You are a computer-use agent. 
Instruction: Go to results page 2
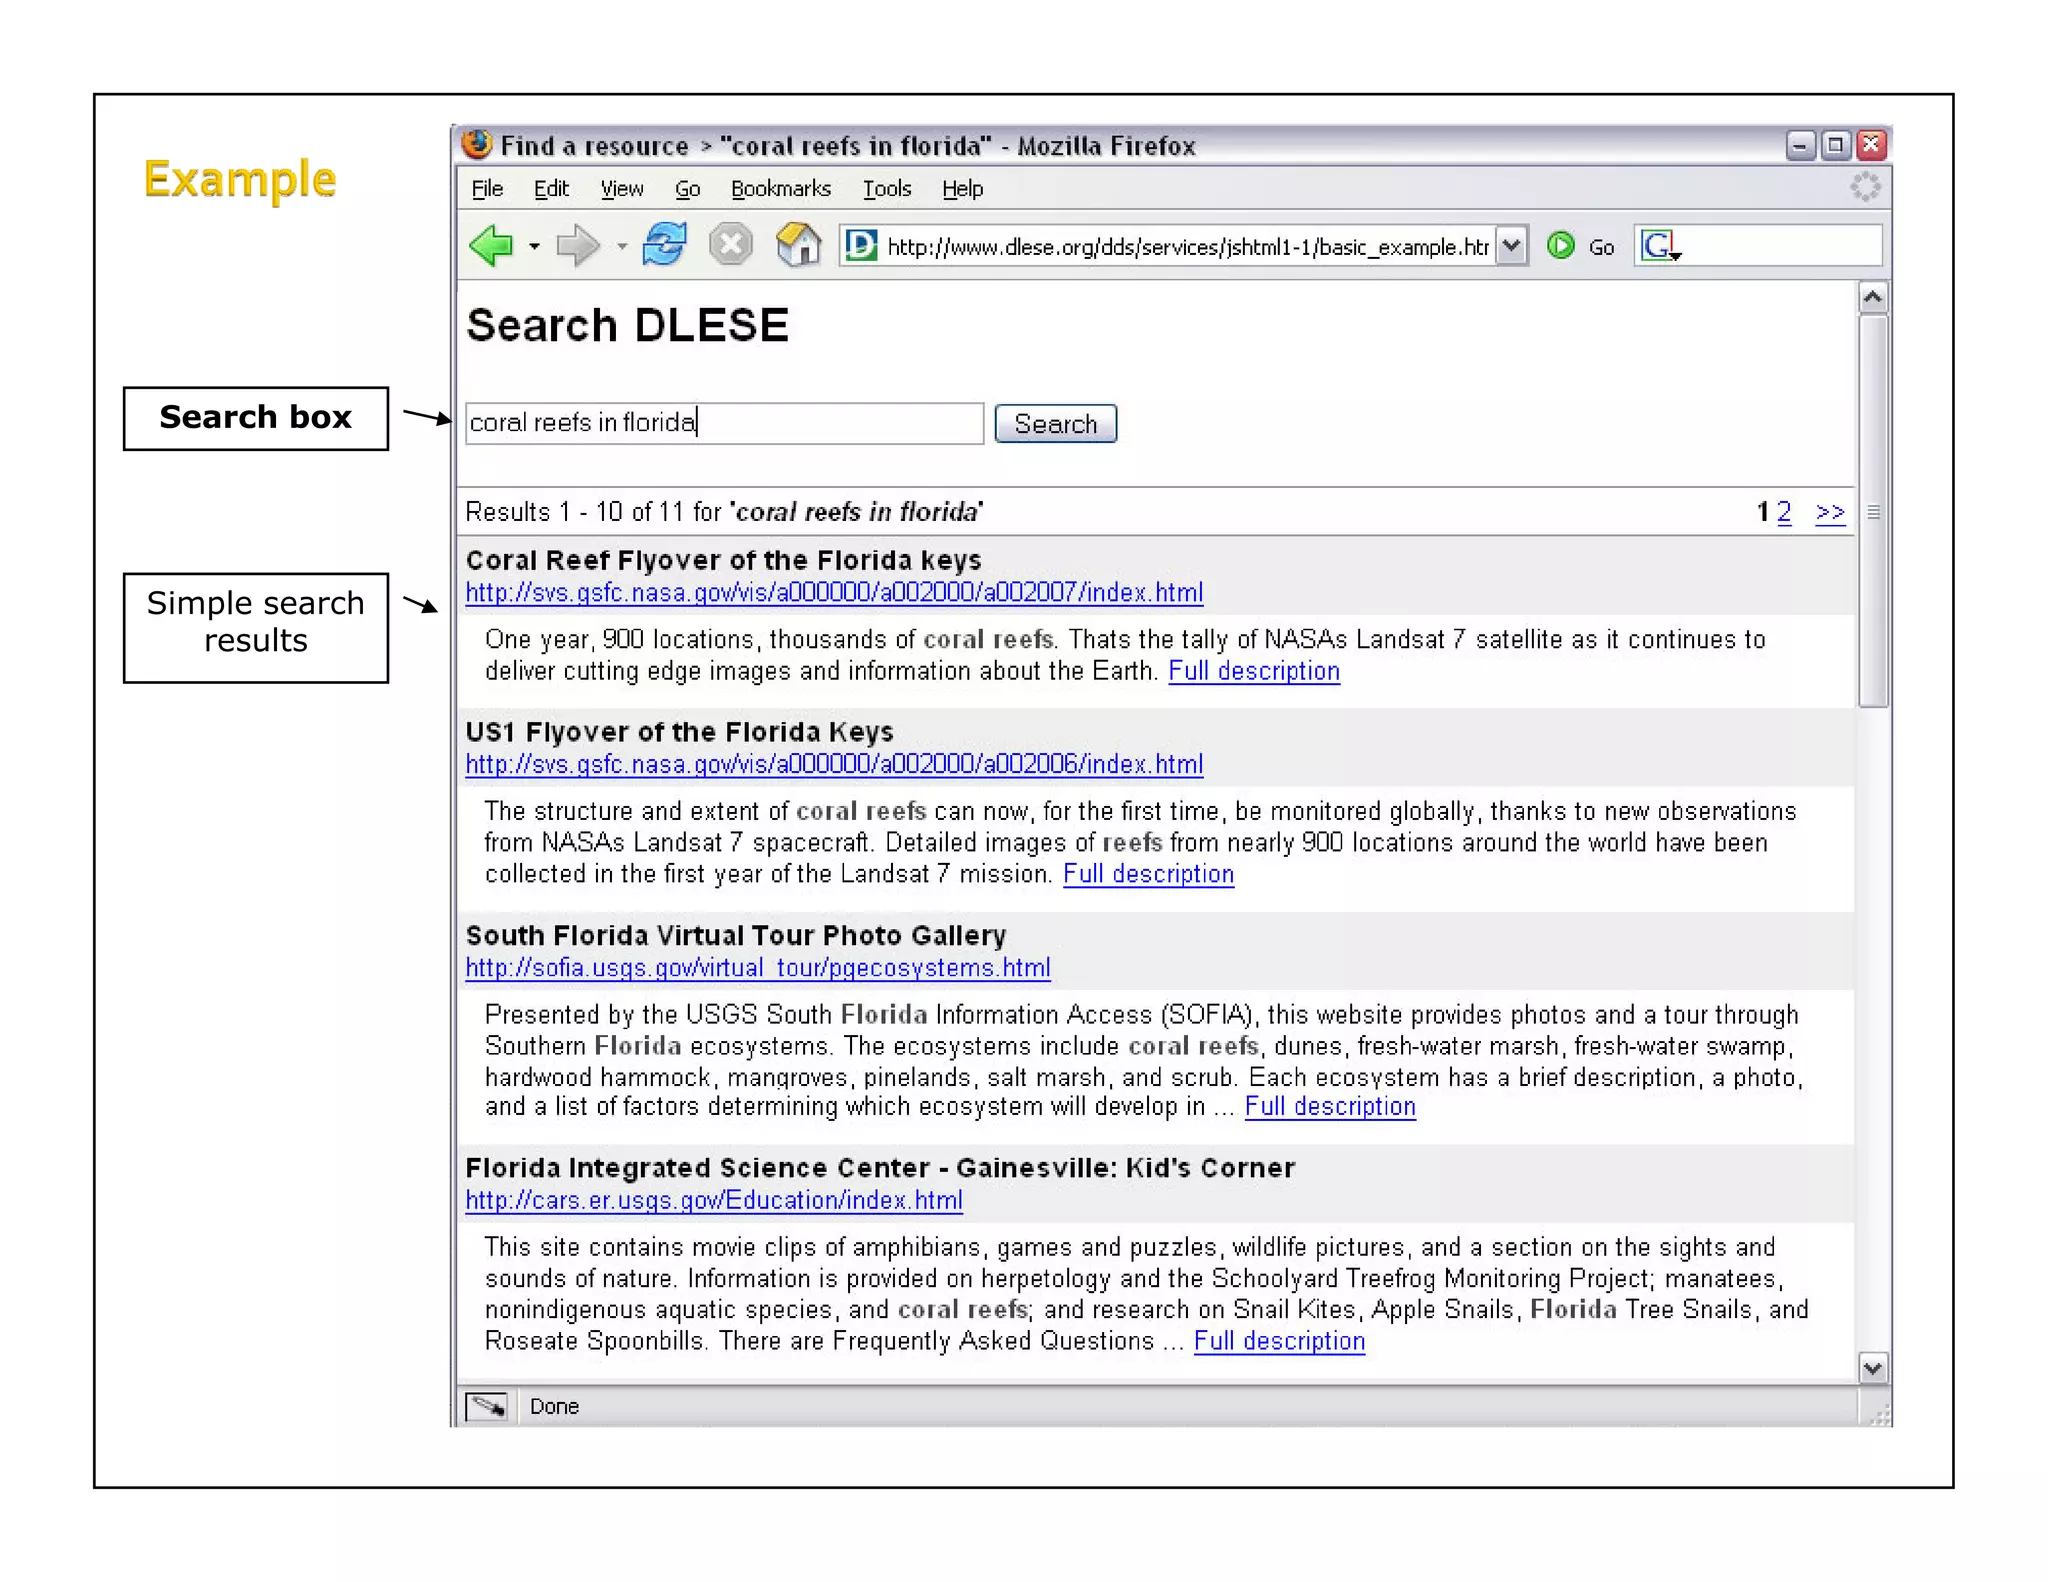pyautogui.click(x=1784, y=512)
